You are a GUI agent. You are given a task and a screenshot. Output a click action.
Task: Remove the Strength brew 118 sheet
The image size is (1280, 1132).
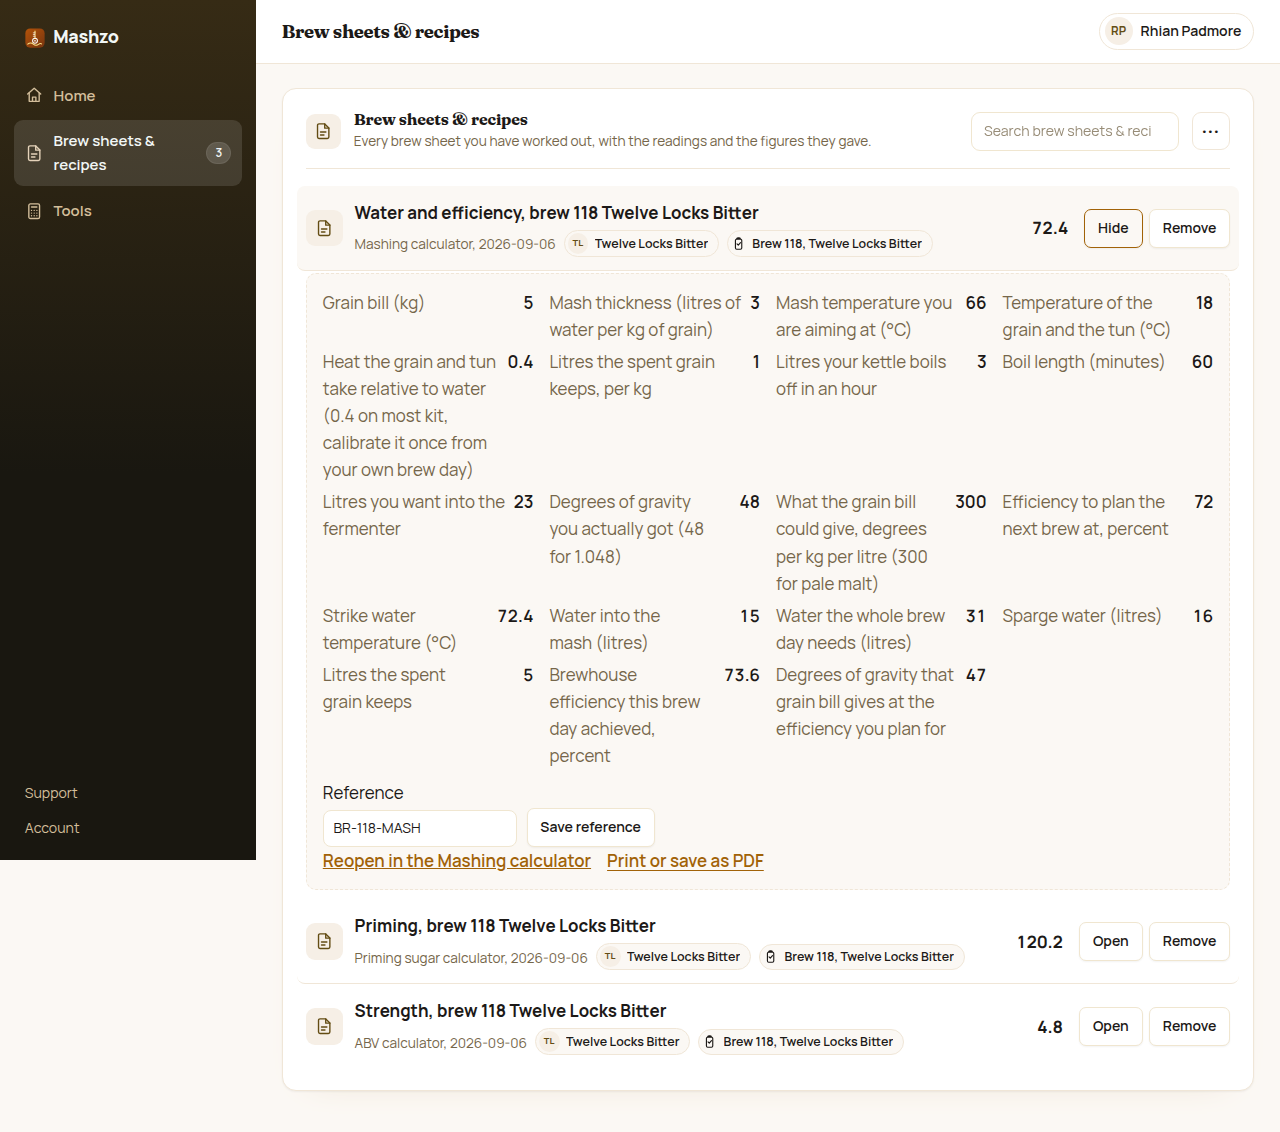(1189, 1026)
